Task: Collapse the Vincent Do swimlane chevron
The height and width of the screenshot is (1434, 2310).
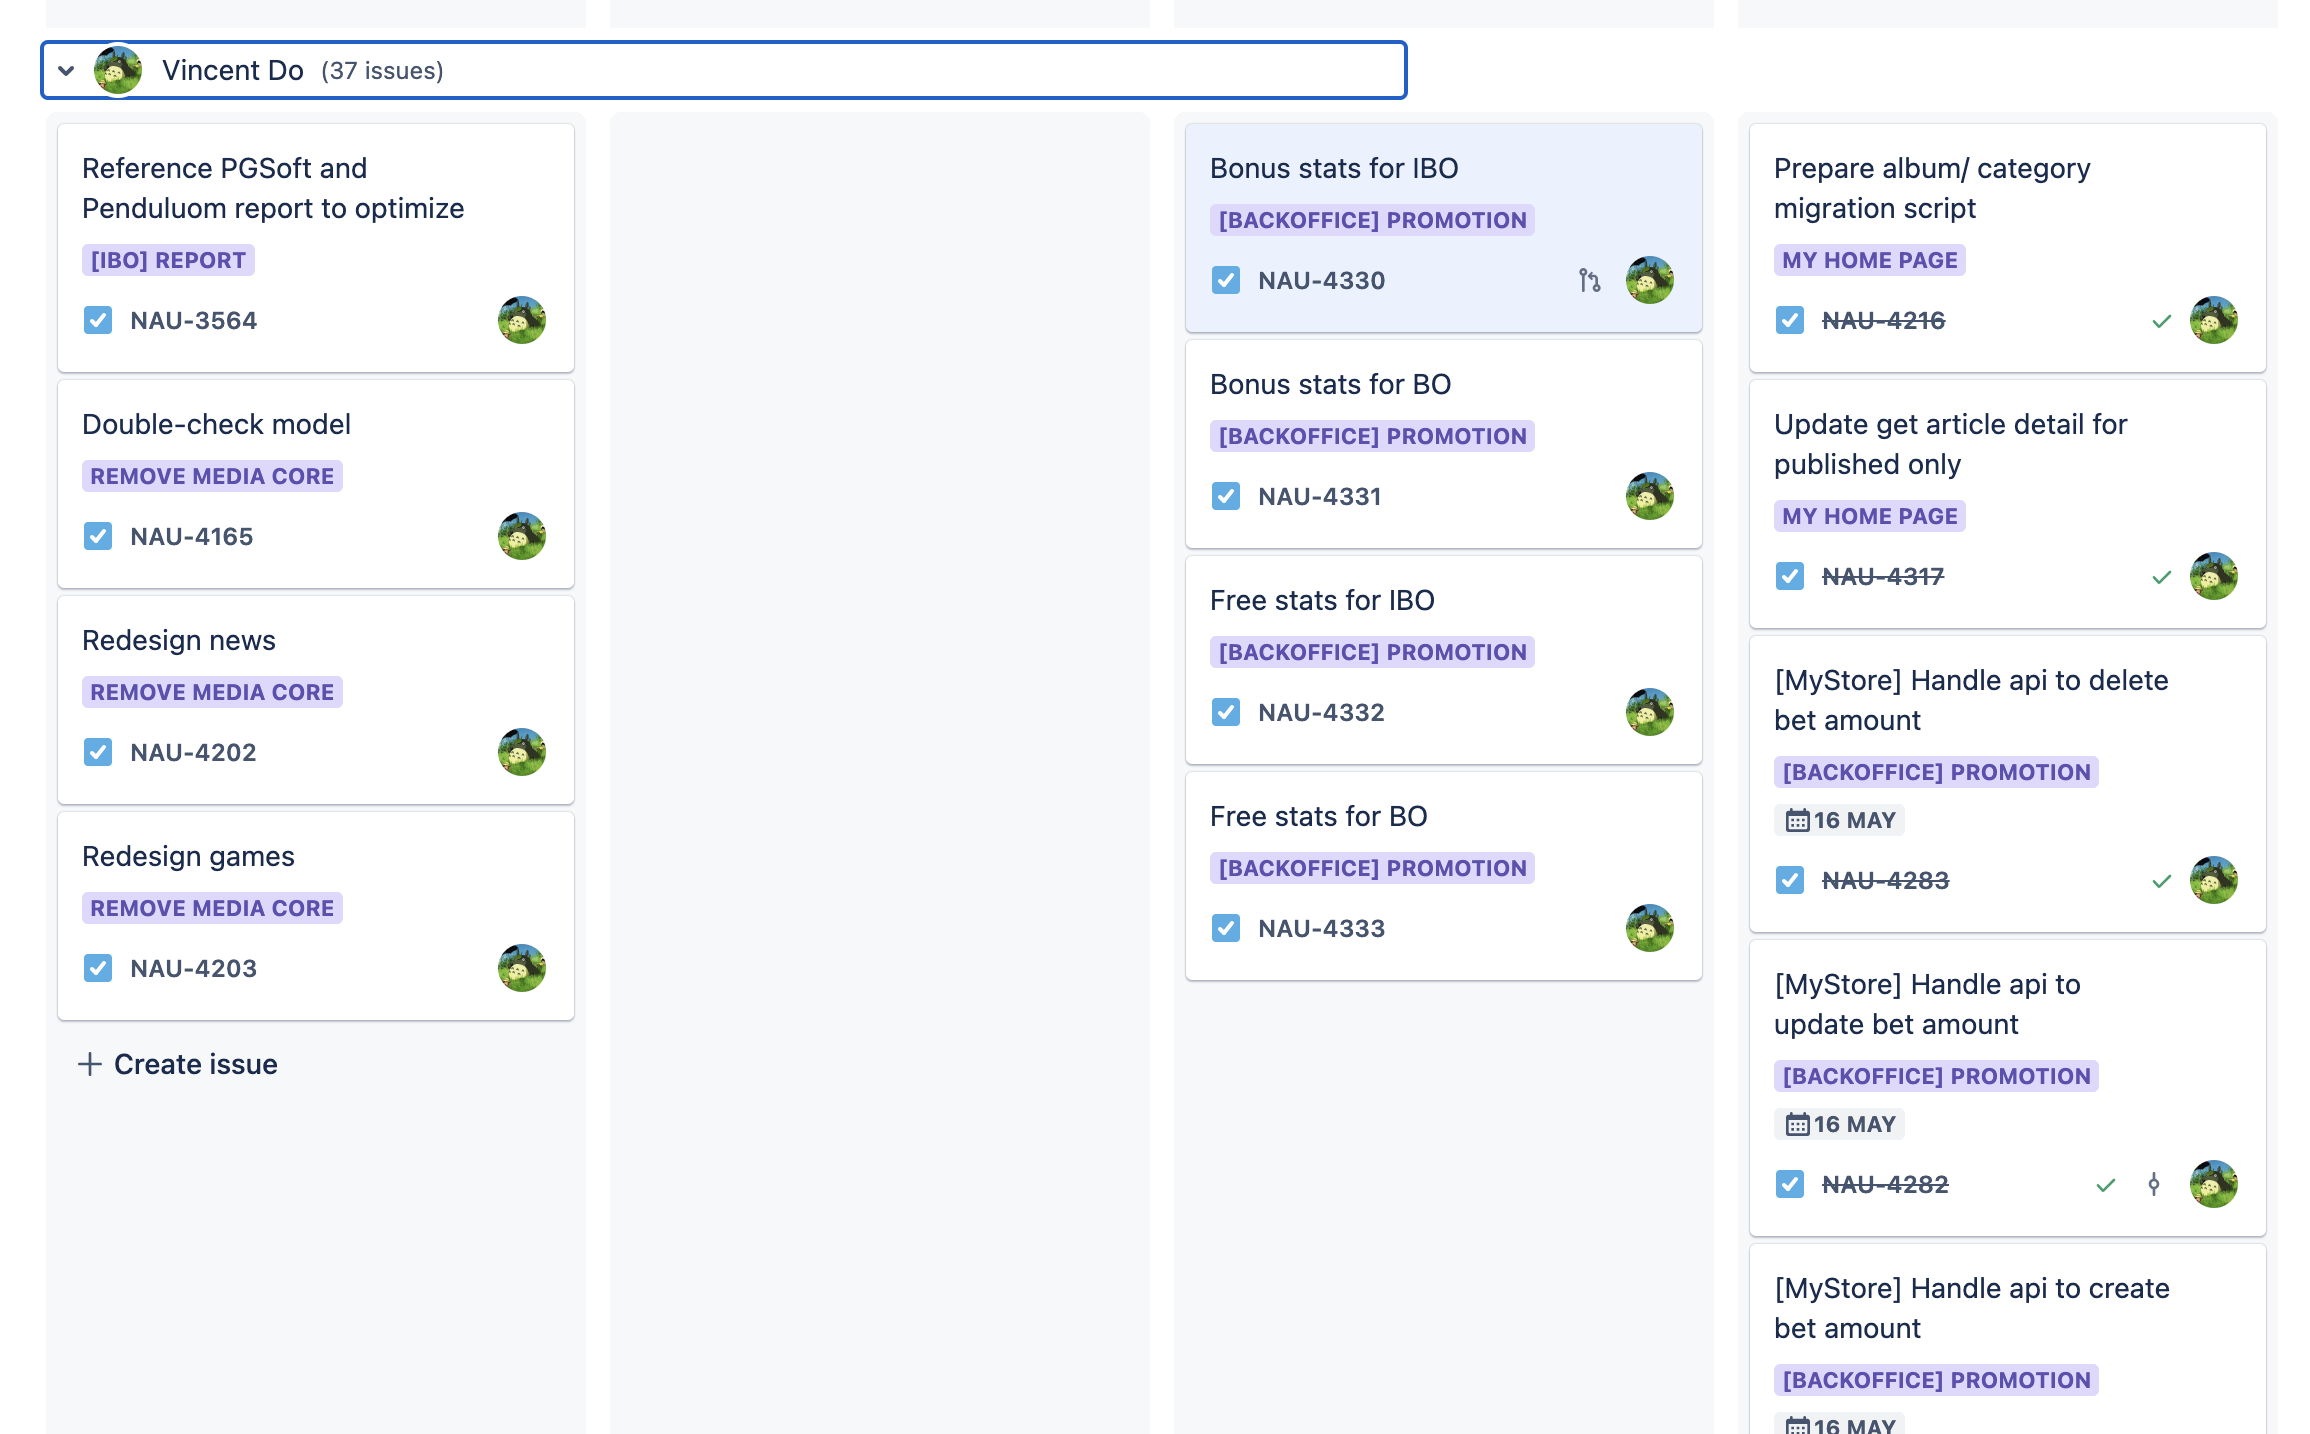Action: [x=67, y=71]
